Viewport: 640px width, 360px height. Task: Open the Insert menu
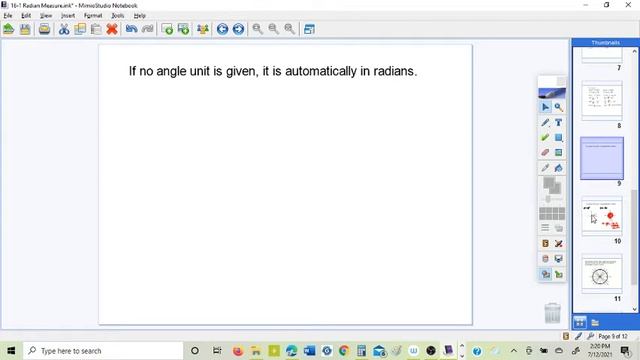(x=68, y=16)
